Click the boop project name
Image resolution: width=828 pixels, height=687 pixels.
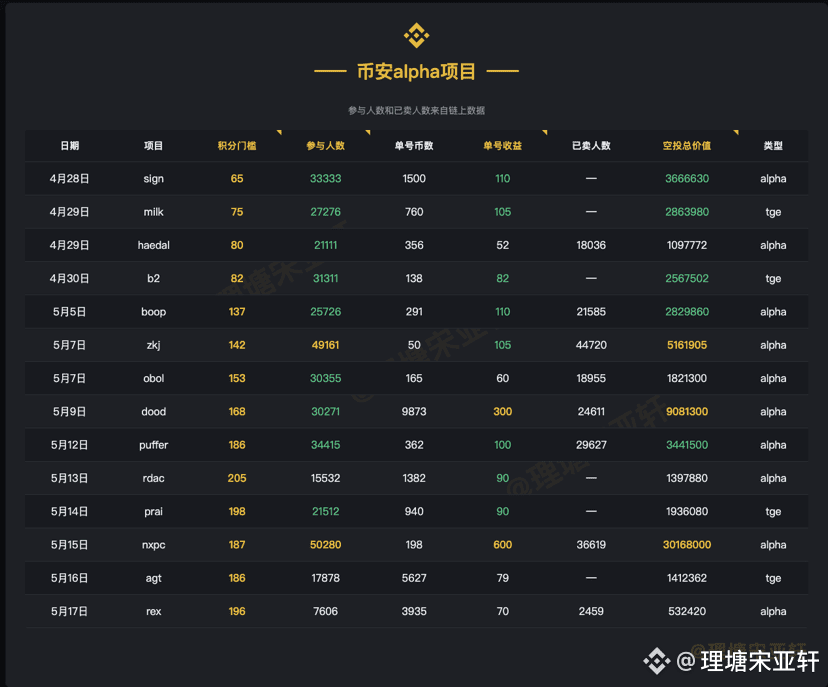point(154,312)
